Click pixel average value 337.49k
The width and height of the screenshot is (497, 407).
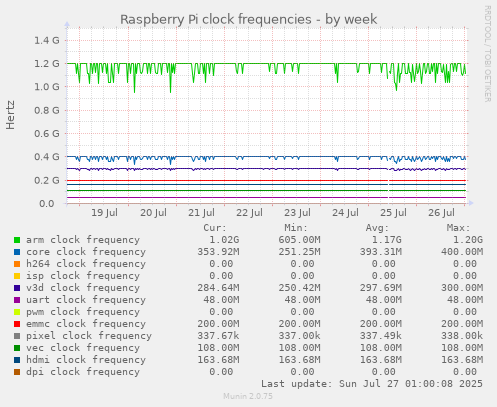click(x=381, y=336)
